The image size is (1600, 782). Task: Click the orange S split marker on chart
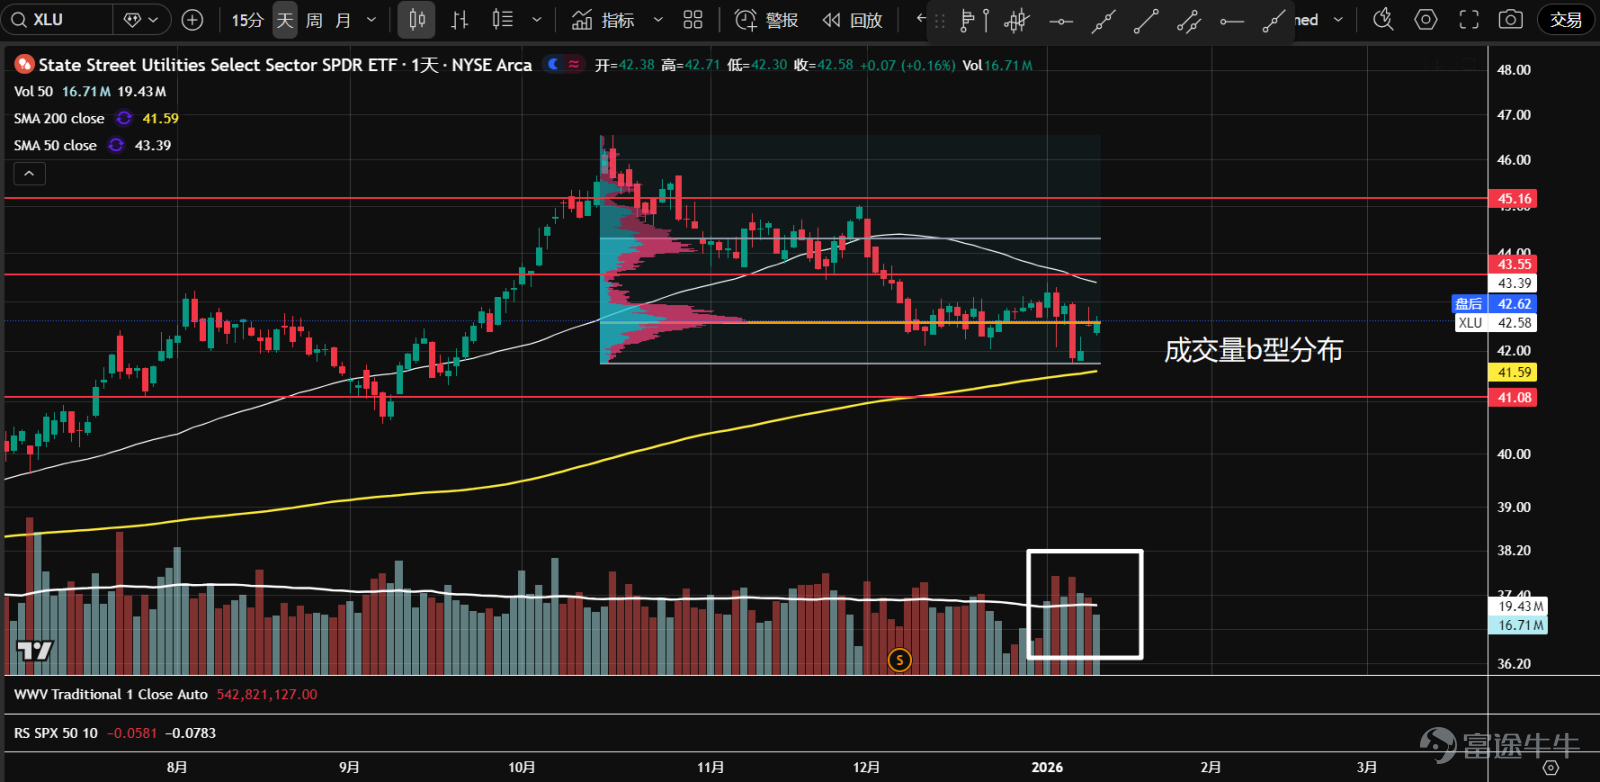pyautogui.click(x=900, y=660)
